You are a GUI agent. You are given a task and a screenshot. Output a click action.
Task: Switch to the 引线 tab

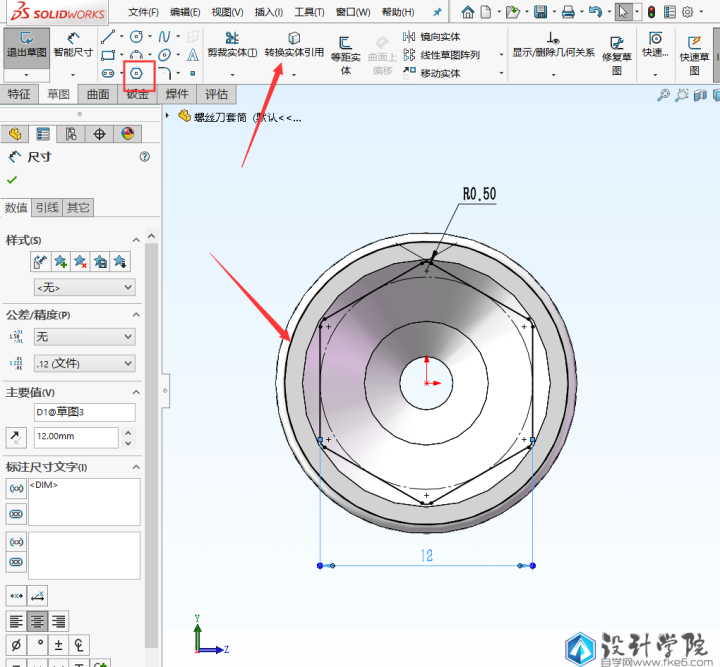pos(47,208)
